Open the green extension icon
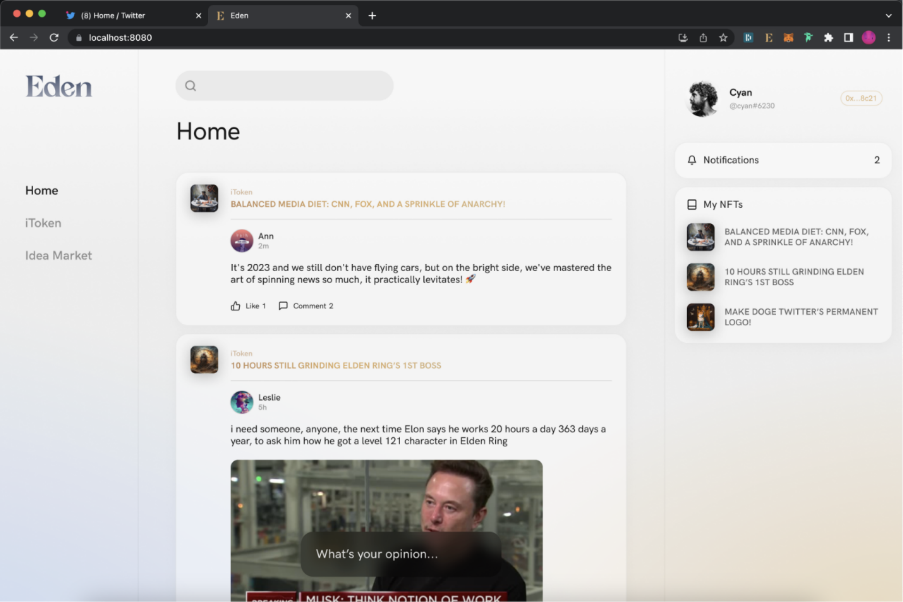This screenshot has height=602, width=903. pos(809,38)
